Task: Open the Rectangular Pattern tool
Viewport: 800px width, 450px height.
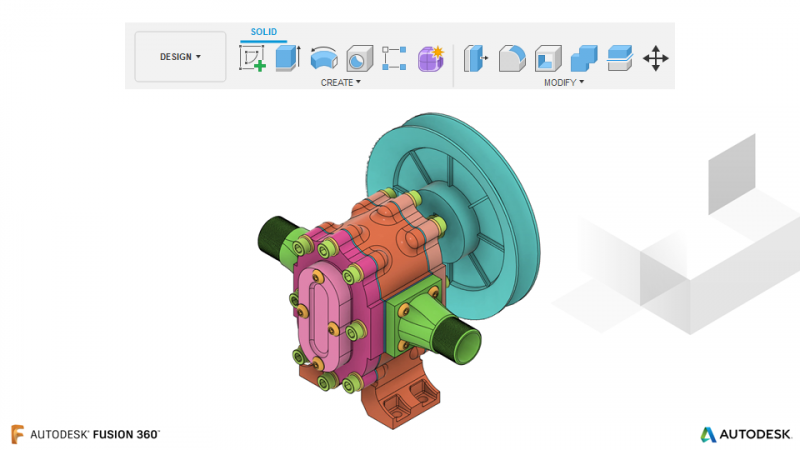Action: (x=394, y=58)
